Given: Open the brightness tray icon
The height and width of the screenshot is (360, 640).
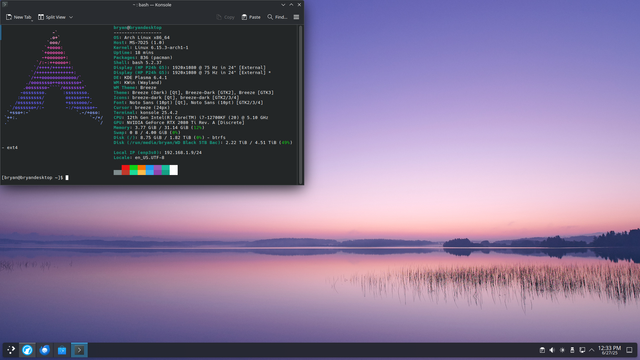Looking at the screenshot, I should coord(562,350).
